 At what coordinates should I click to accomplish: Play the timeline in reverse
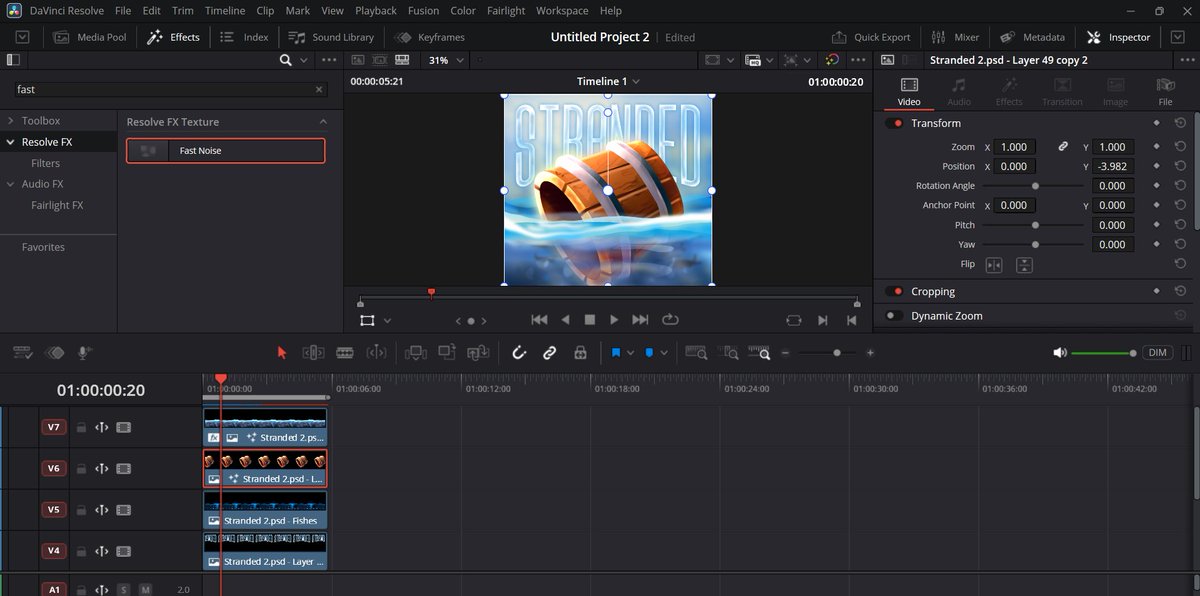point(565,320)
